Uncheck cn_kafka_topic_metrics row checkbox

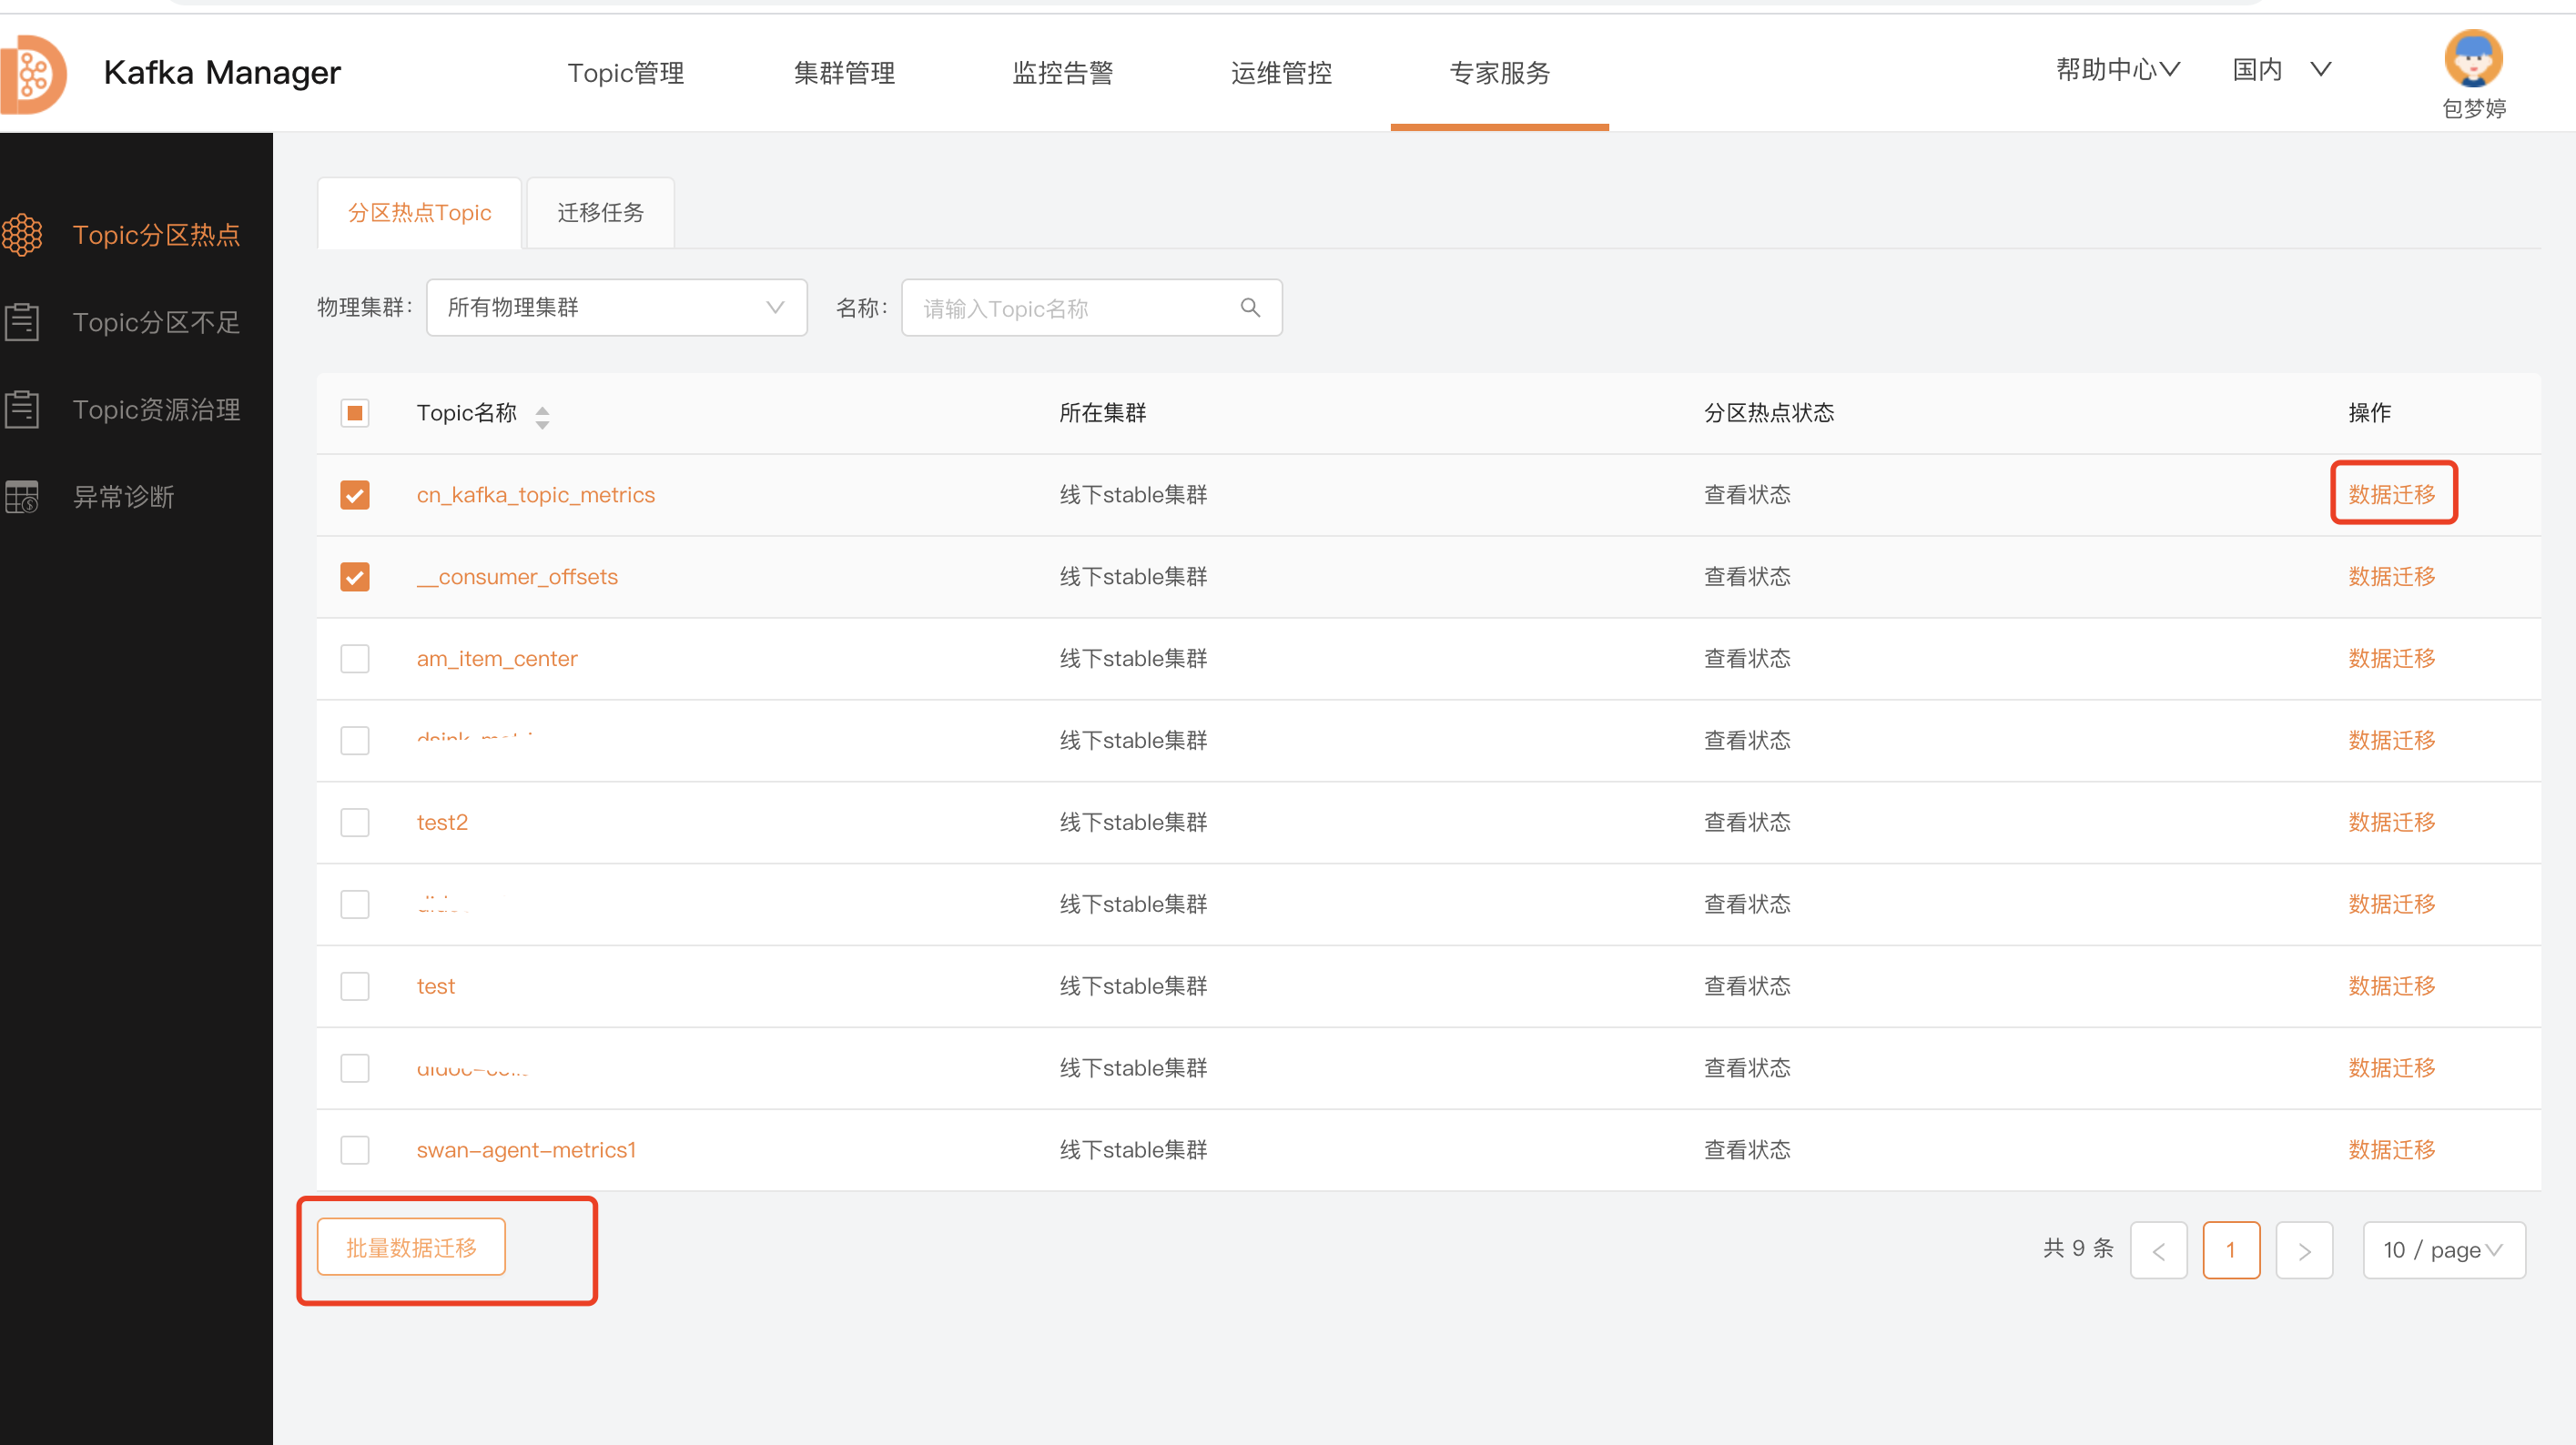point(355,495)
